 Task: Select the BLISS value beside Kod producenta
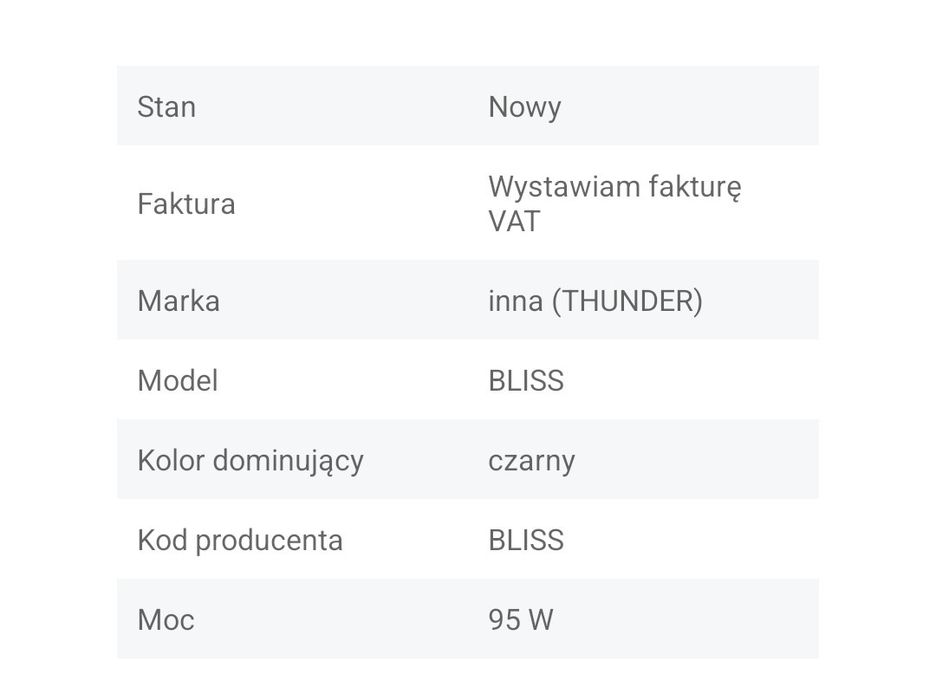point(526,540)
